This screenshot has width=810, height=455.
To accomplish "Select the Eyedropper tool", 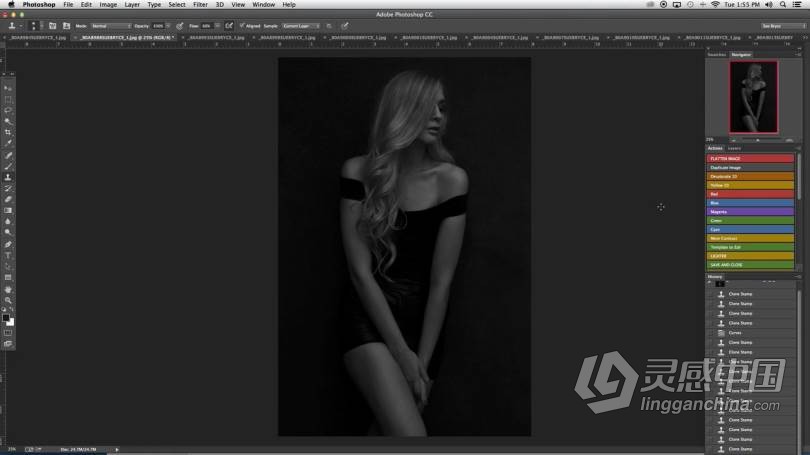I will (8, 143).
